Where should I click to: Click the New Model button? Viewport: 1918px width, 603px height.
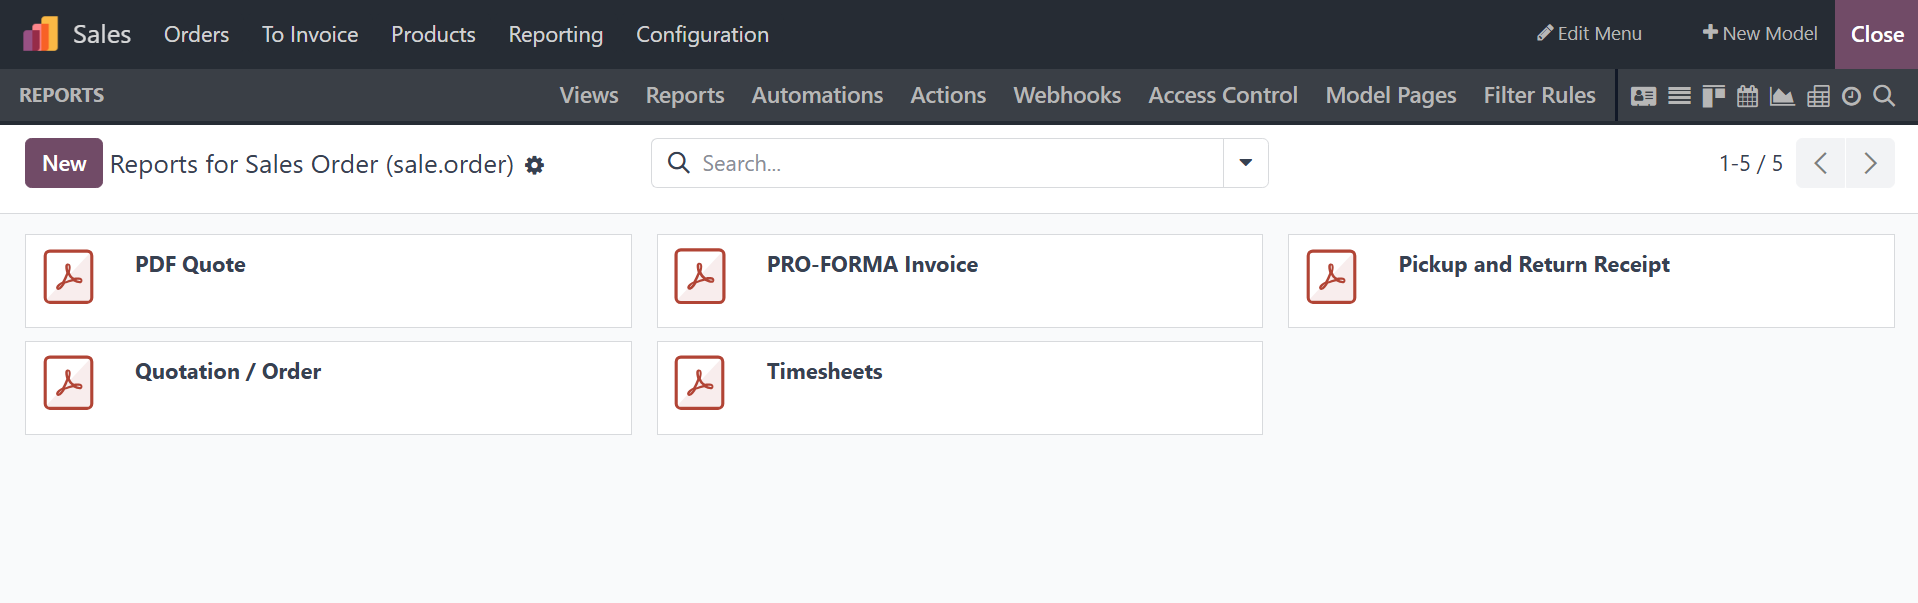(x=1760, y=34)
